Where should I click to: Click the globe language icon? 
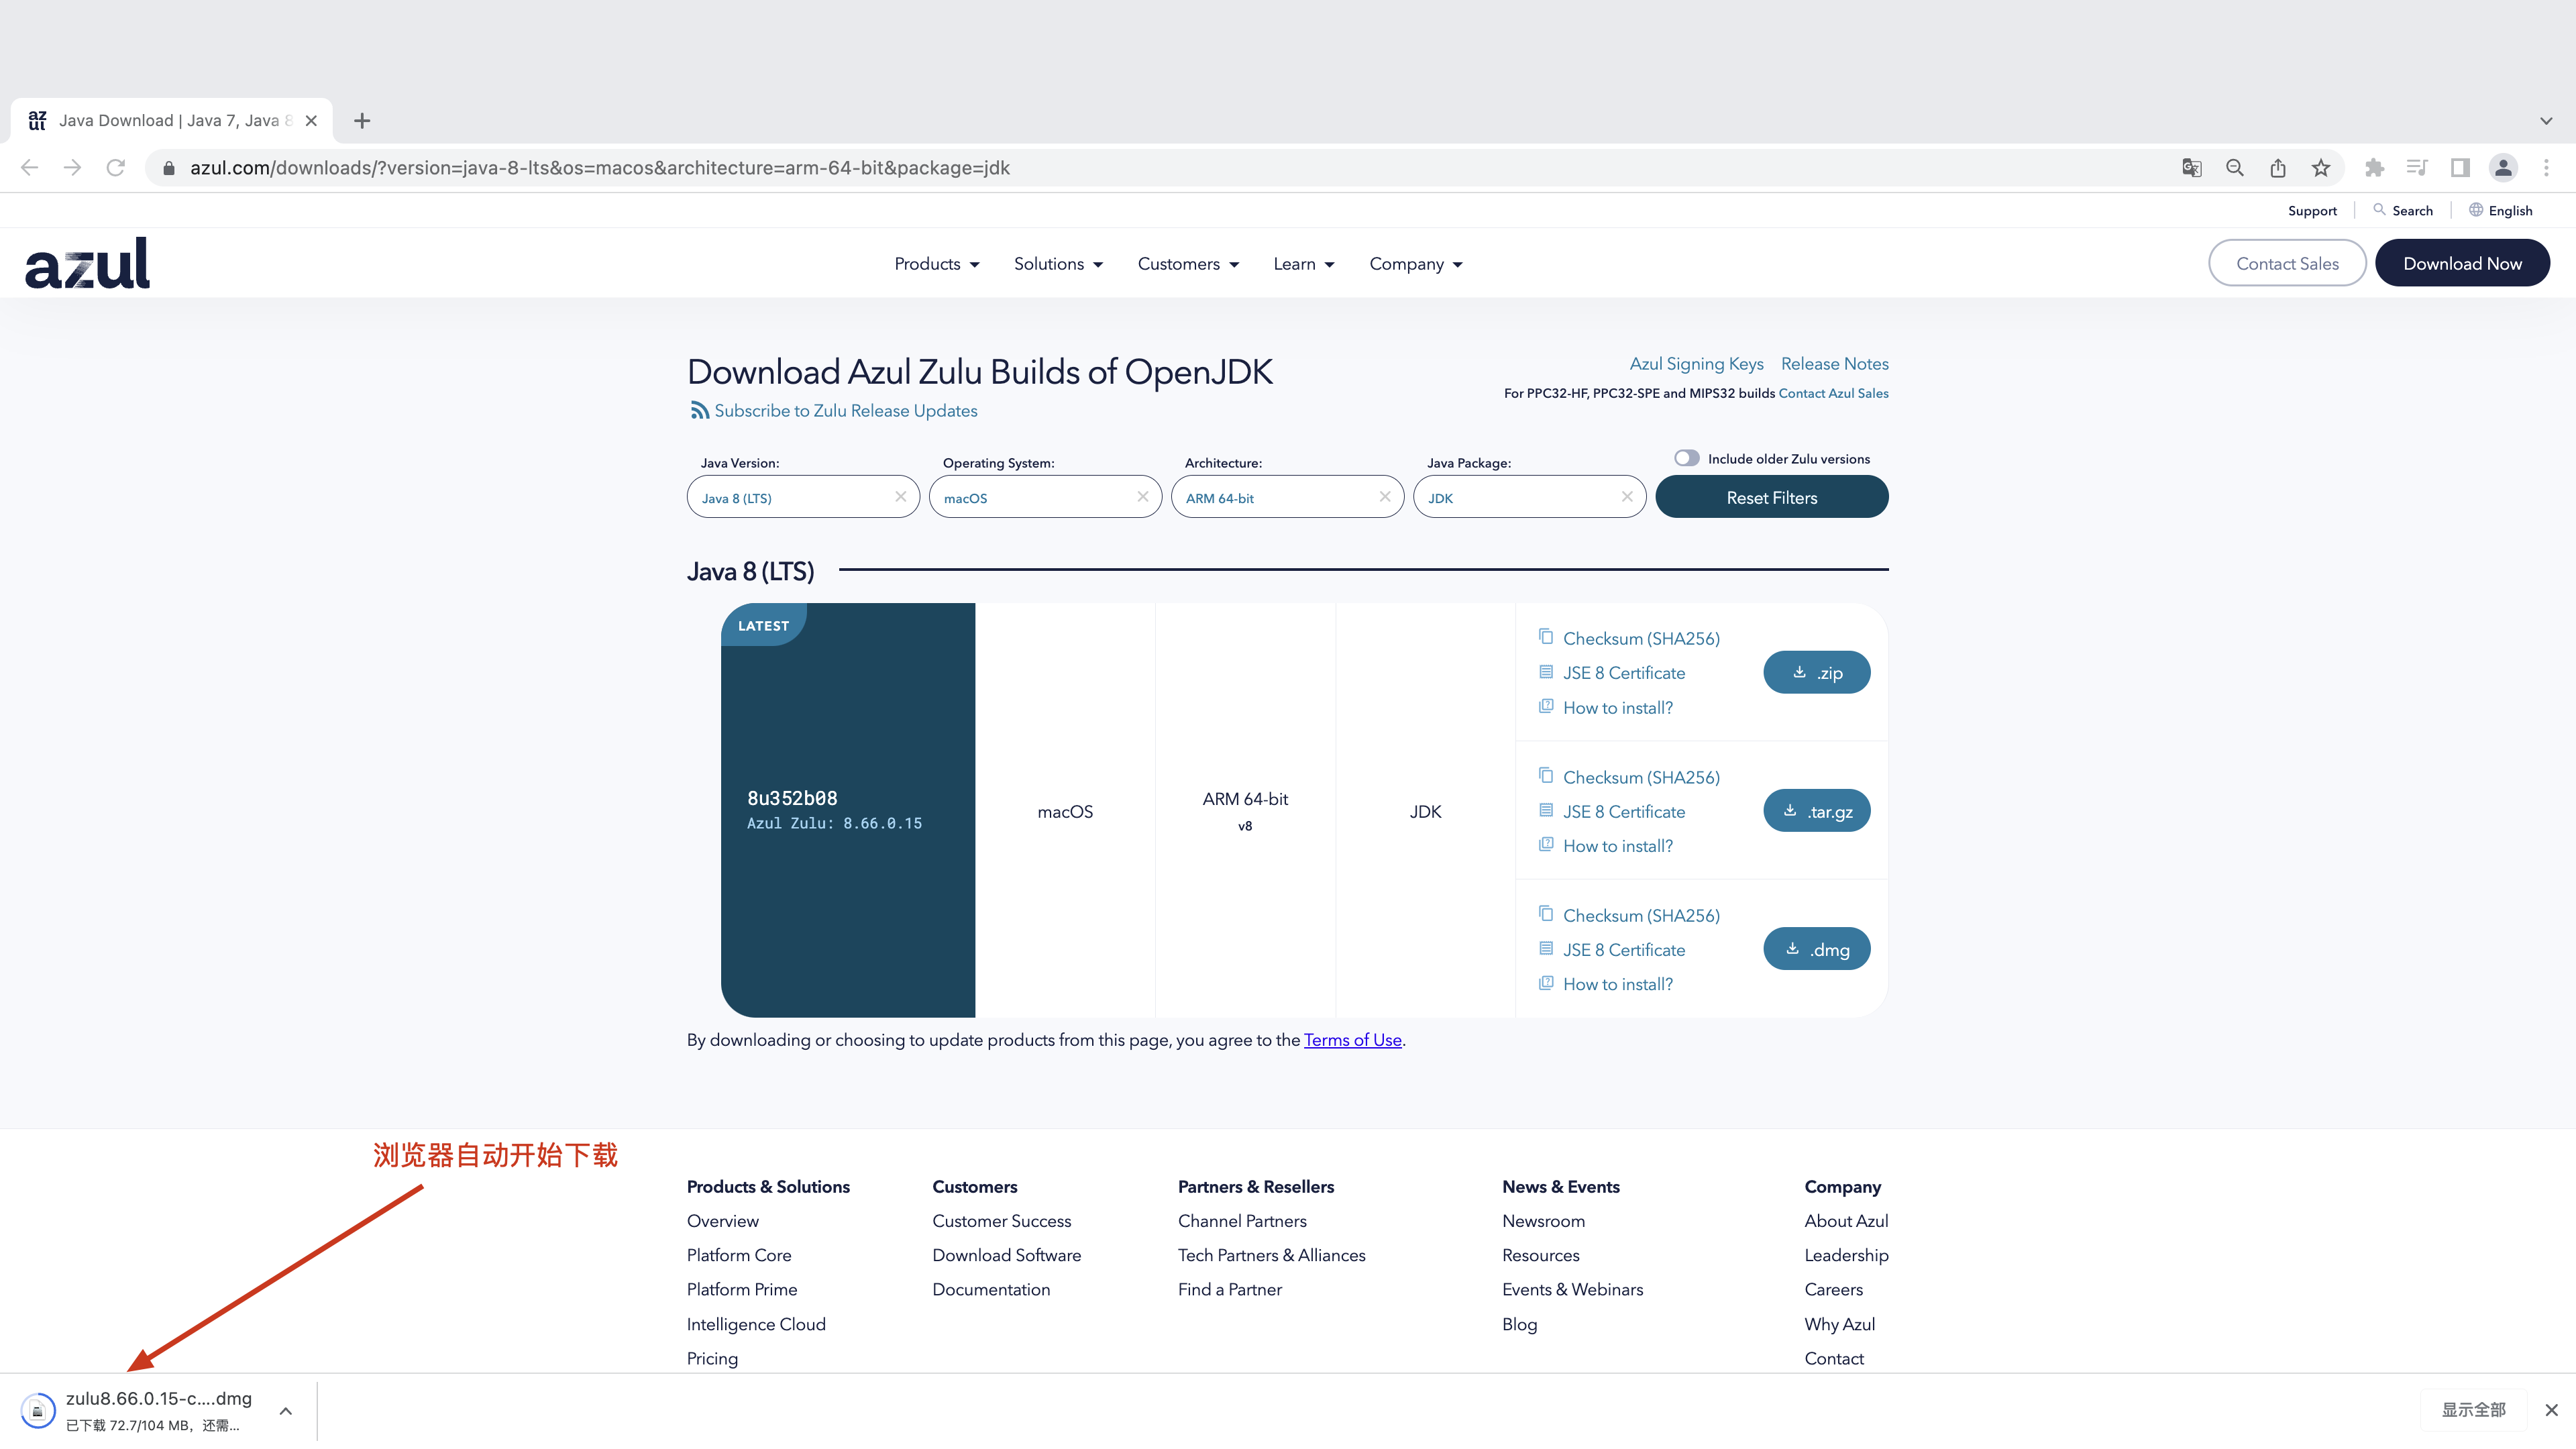[2475, 210]
